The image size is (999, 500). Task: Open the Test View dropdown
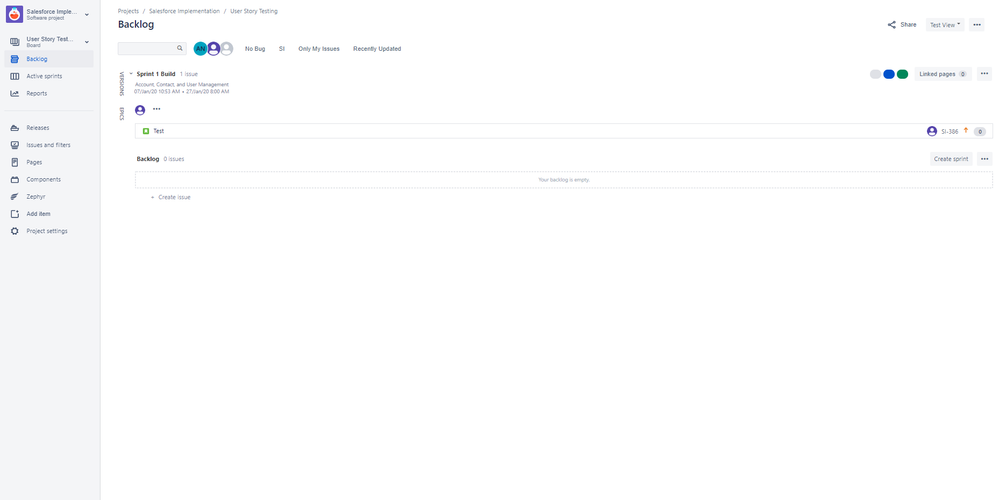coord(945,25)
